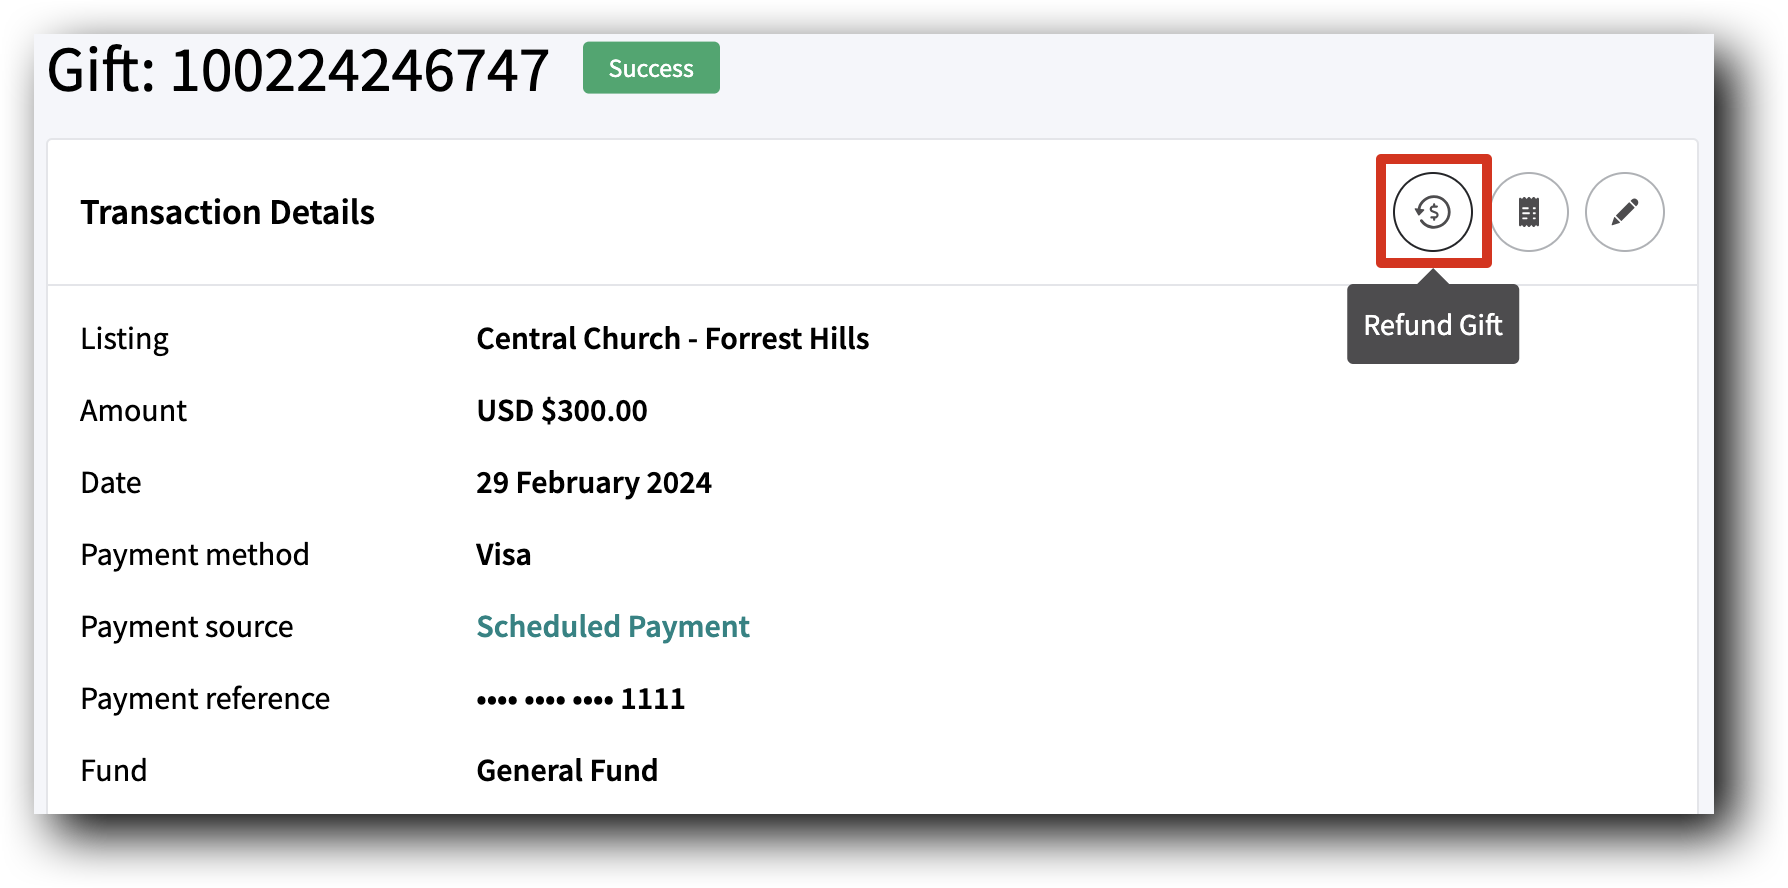The width and height of the screenshot is (1788, 888).
Task: Click the Refund Gift tooltip label
Action: (1432, 324)
